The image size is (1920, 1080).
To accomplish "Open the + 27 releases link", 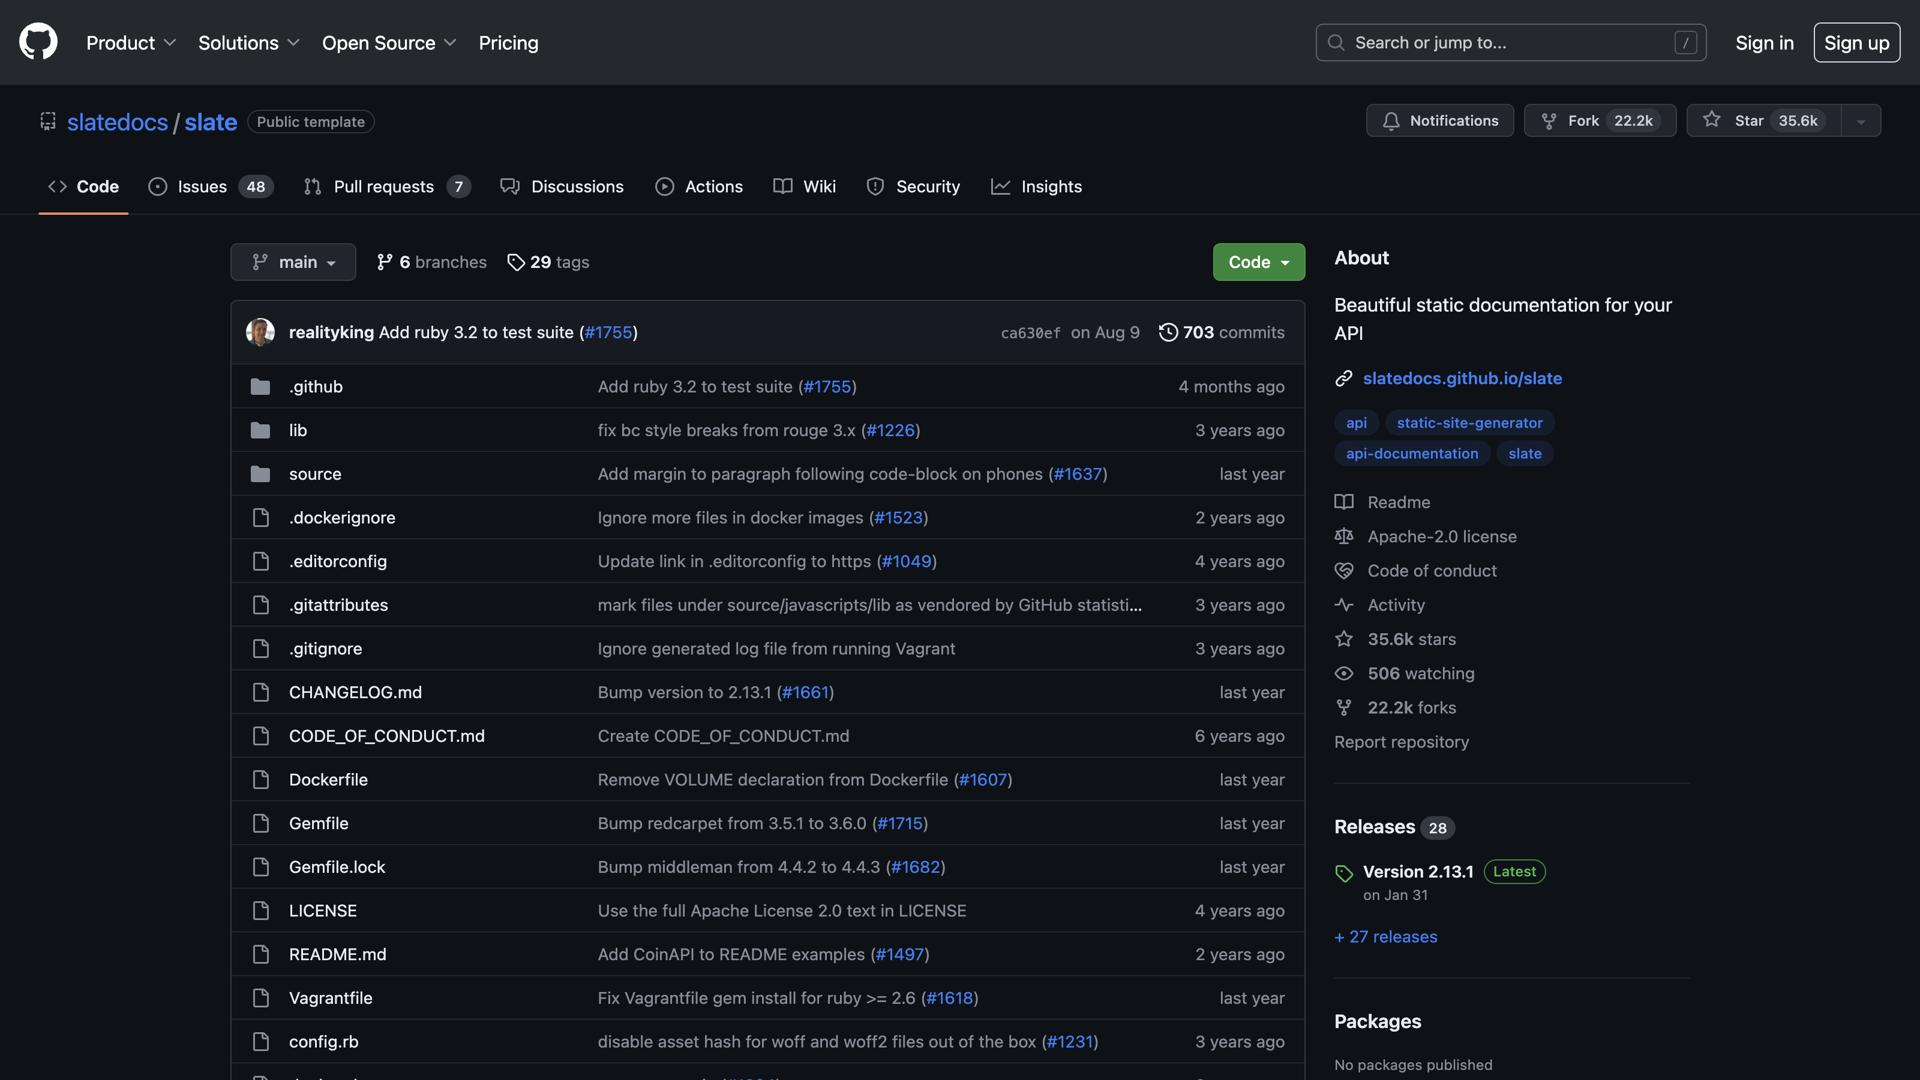I will point(1385,936).
